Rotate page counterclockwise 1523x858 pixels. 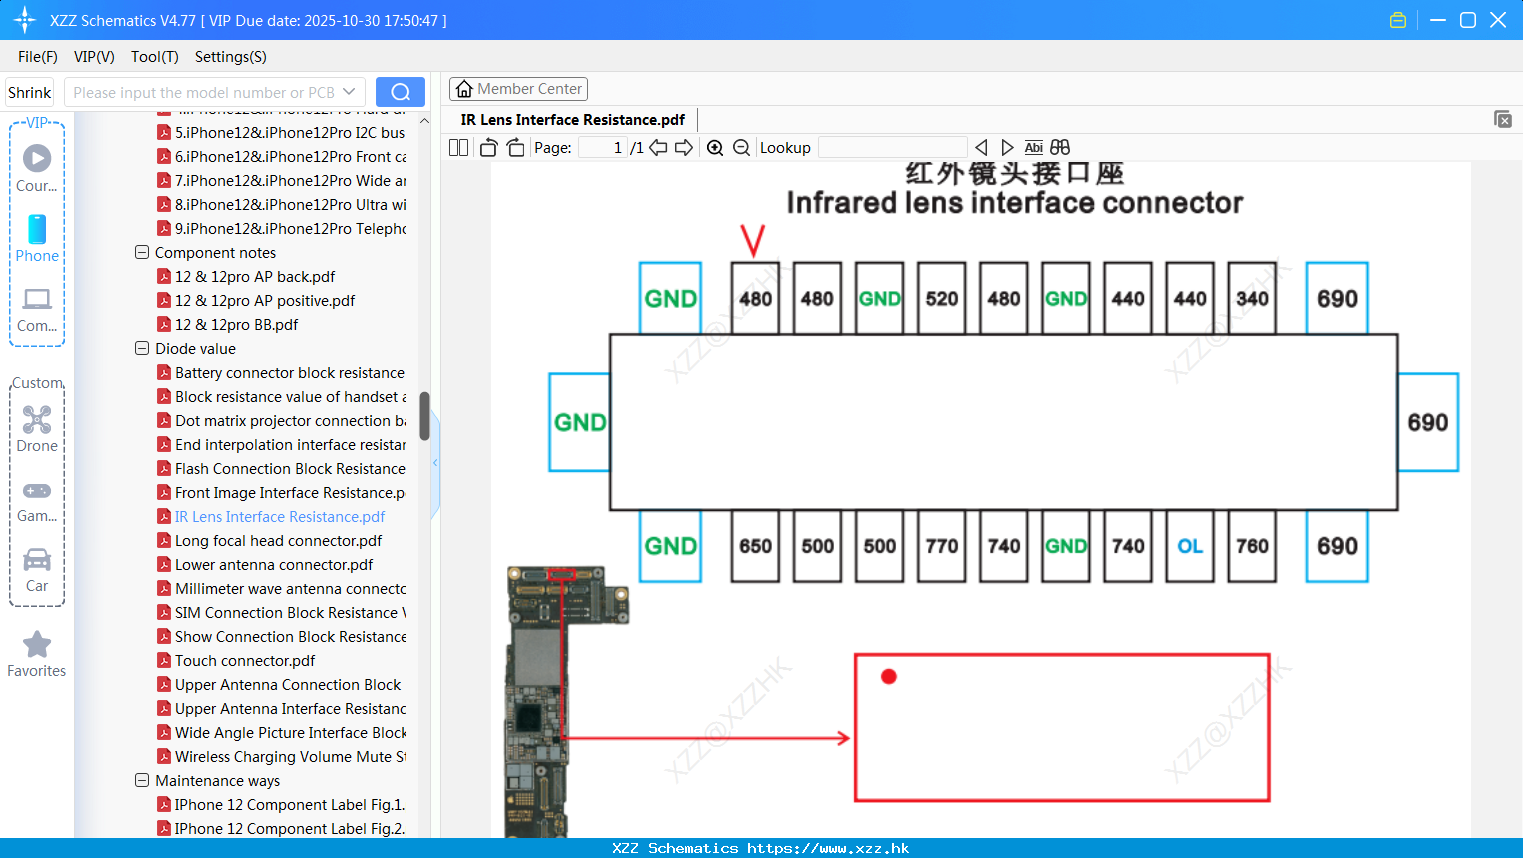click(488, 148)
